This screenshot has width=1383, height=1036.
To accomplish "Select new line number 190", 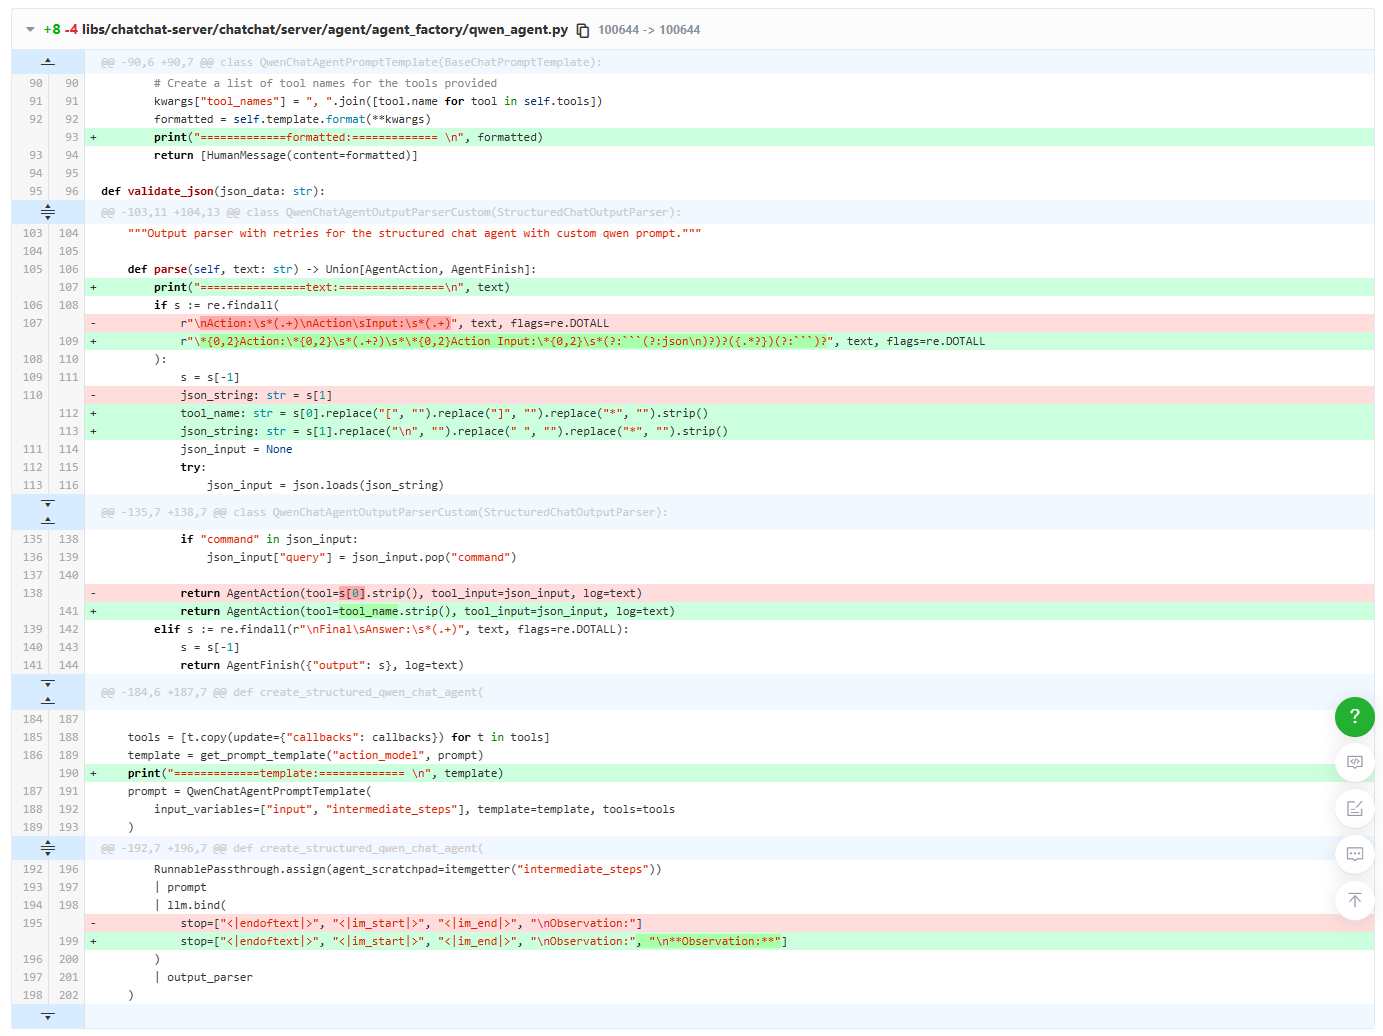I will tap(68, 773).
